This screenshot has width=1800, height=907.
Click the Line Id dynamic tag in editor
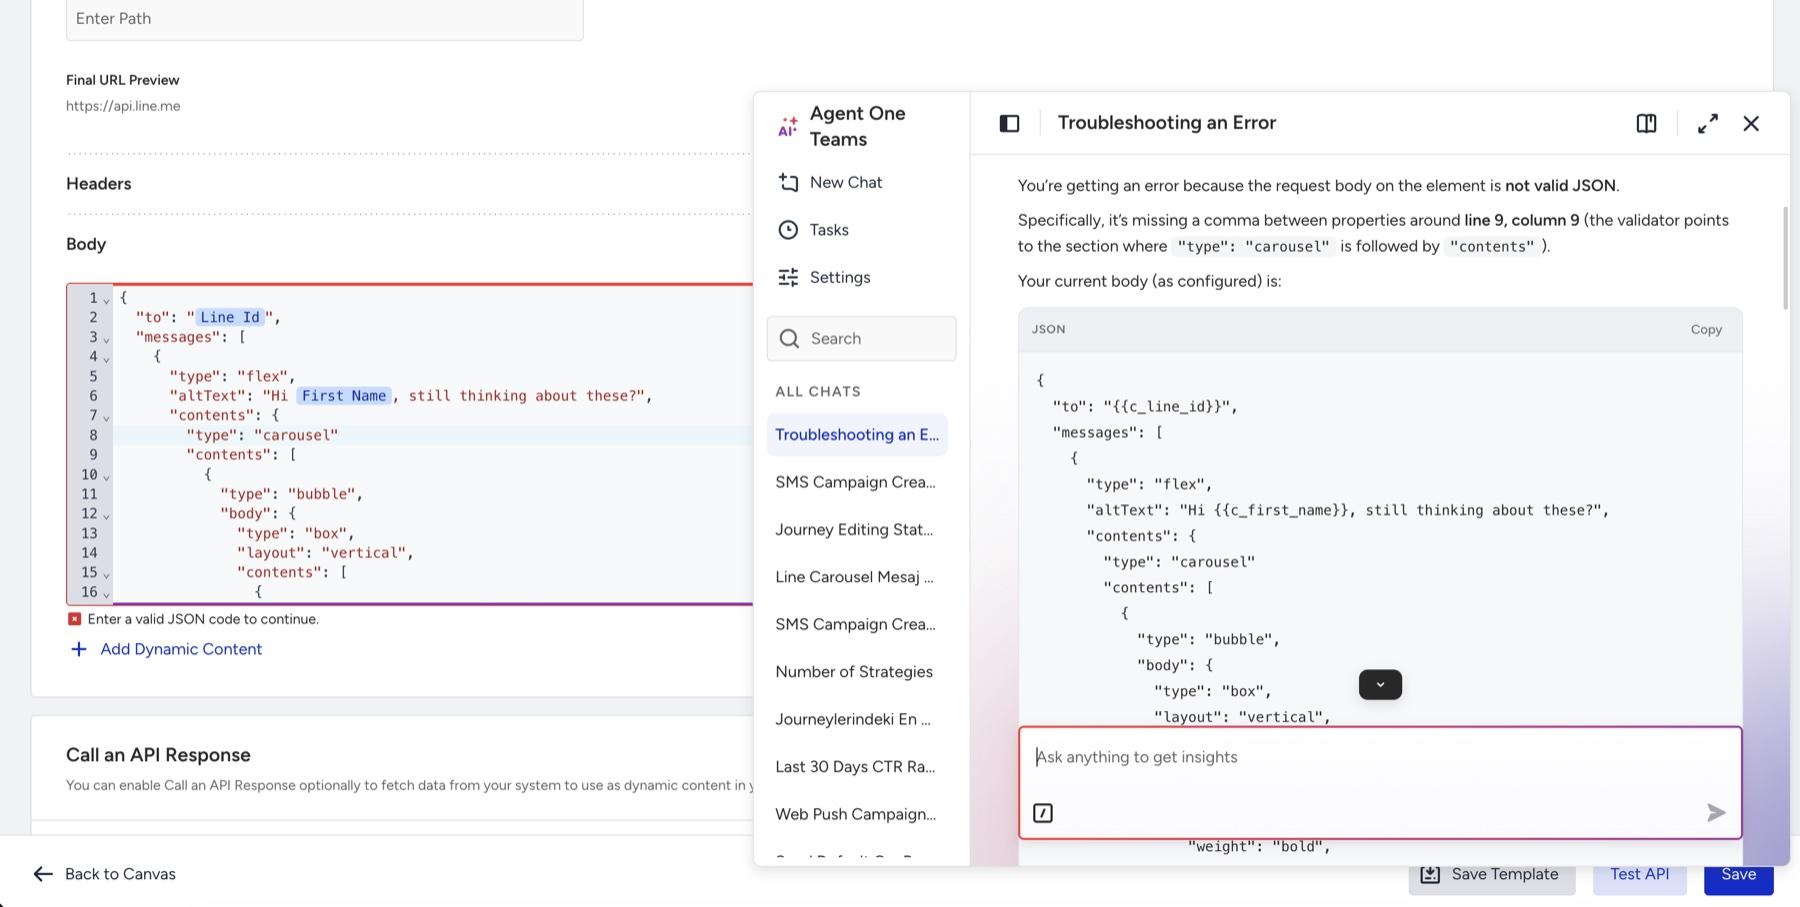click(230, 317)
